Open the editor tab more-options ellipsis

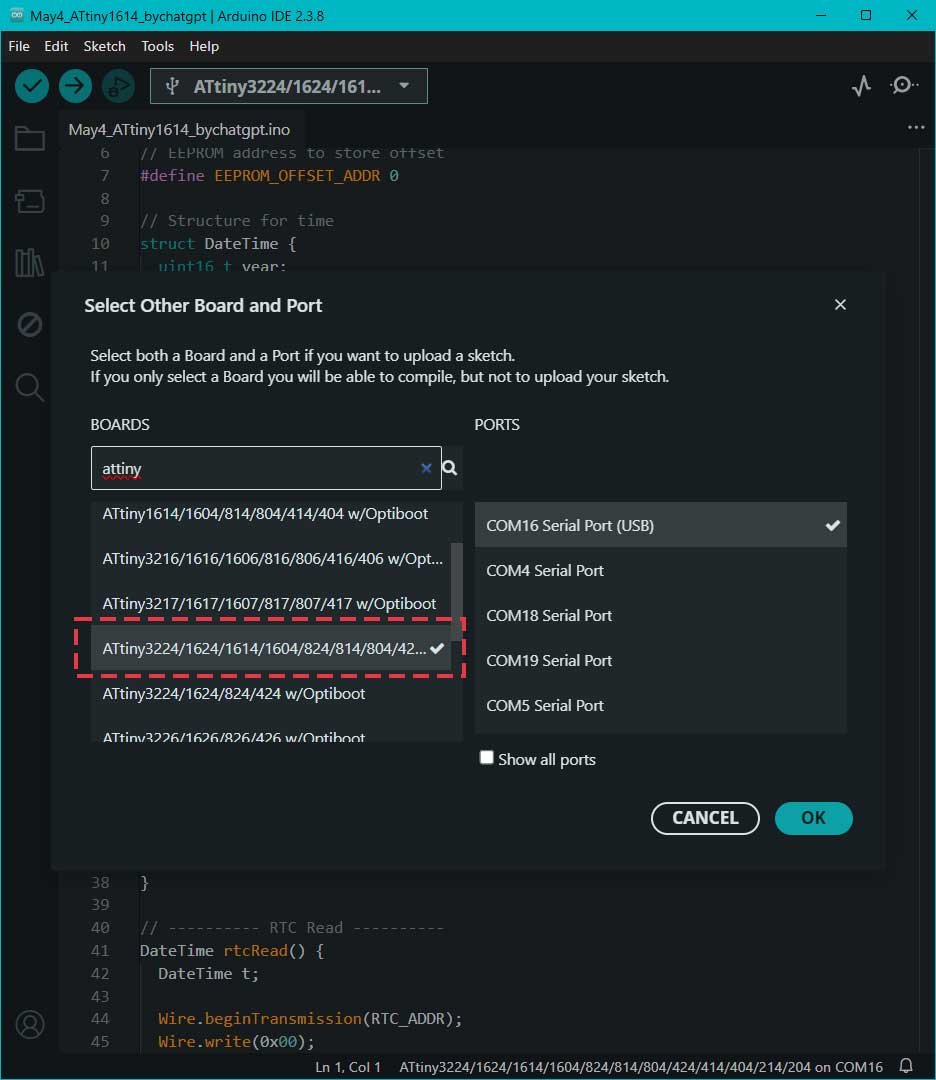916,127
